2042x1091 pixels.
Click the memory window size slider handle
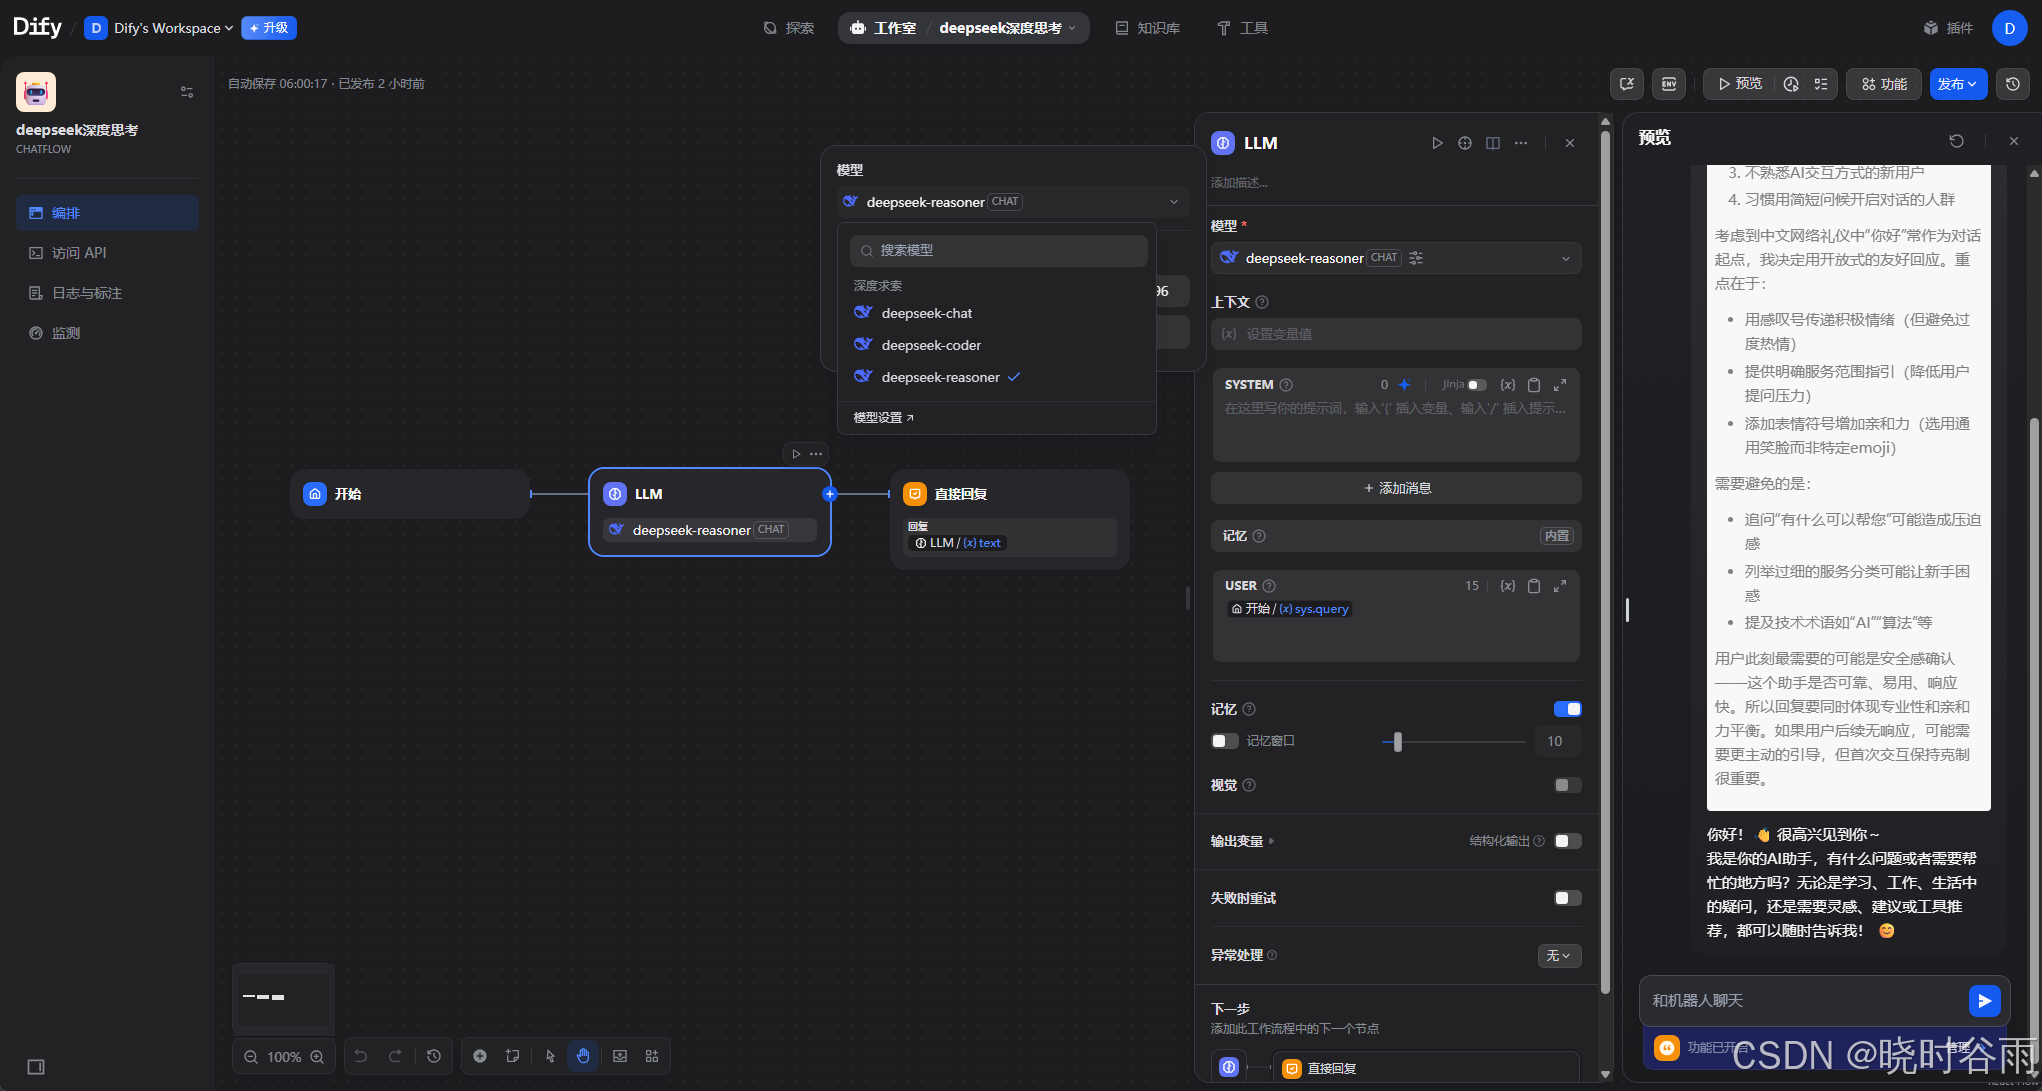coord(1398,742)
